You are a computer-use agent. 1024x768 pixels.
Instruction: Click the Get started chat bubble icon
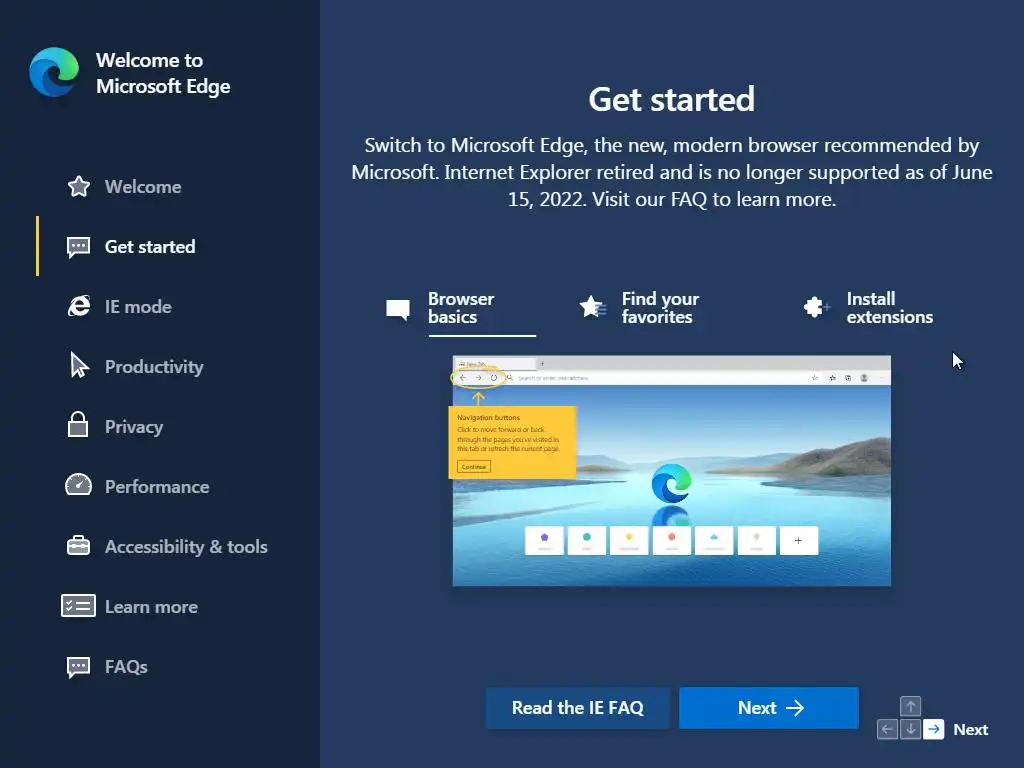pyautogui.click(x=78, y=248)
